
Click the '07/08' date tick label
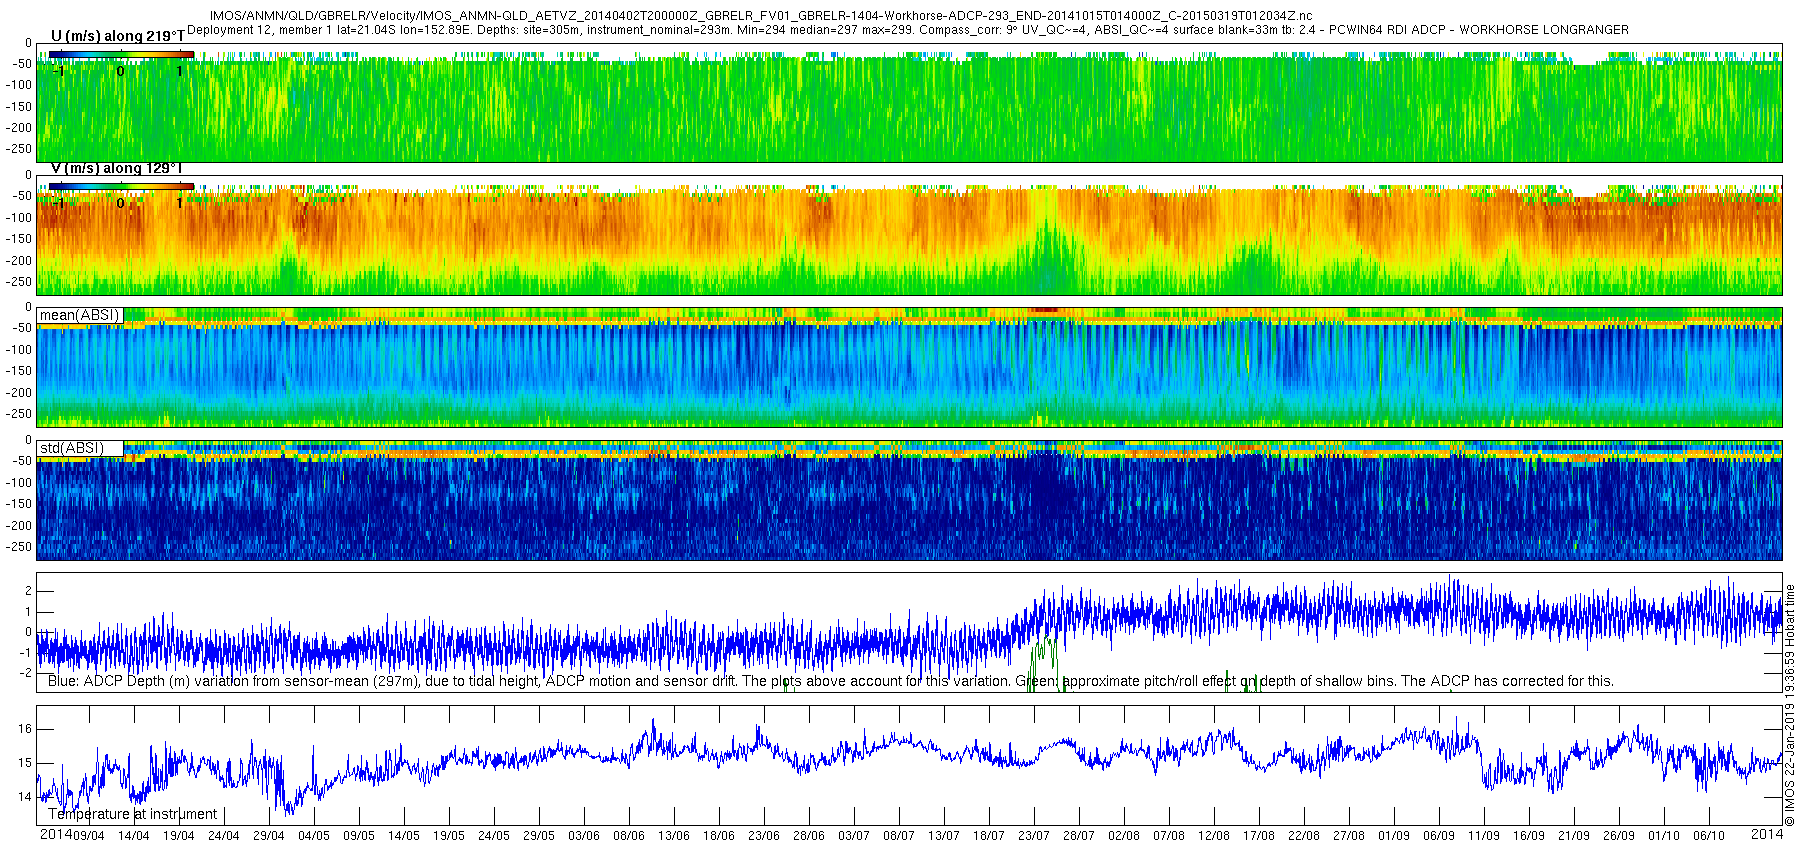click(1169, 836)
